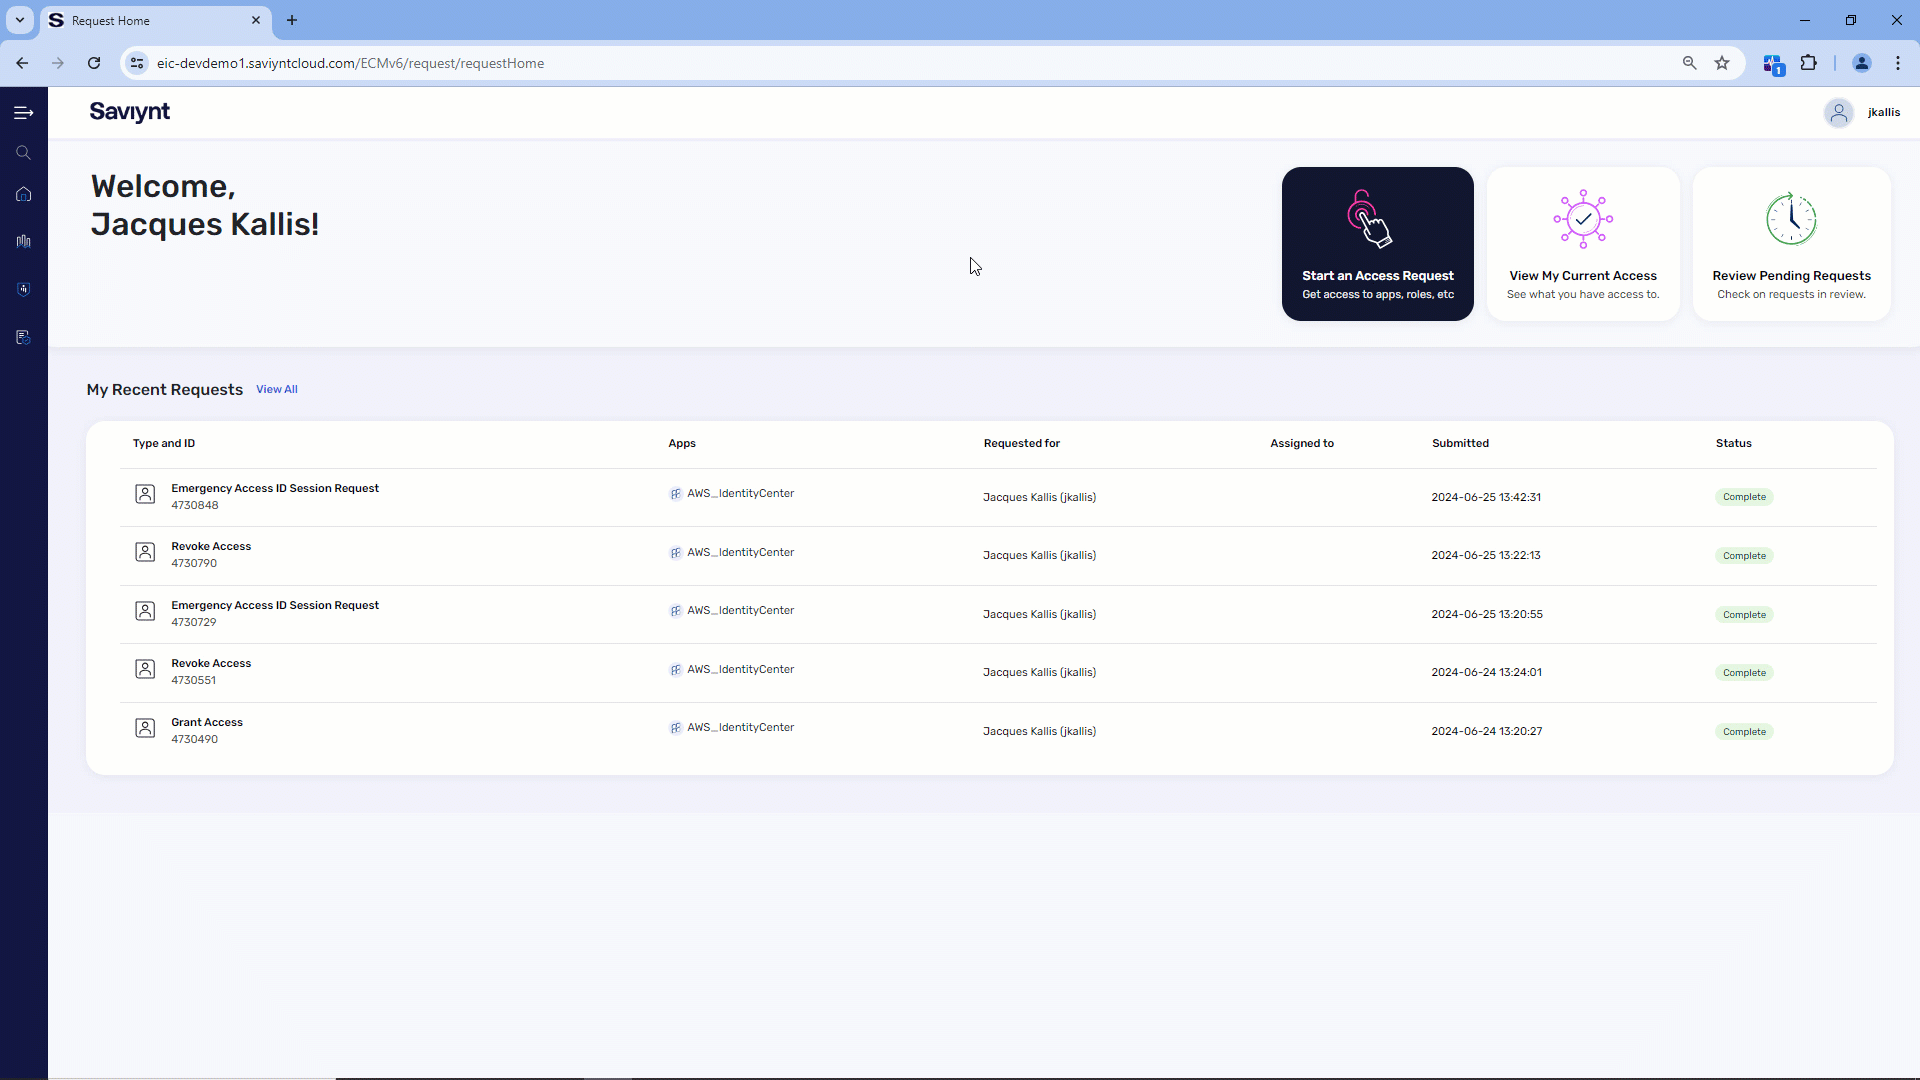Open View My Current Access
The width and height of the screenshot is (1920, 1080).
click(x=1582, y=243)
